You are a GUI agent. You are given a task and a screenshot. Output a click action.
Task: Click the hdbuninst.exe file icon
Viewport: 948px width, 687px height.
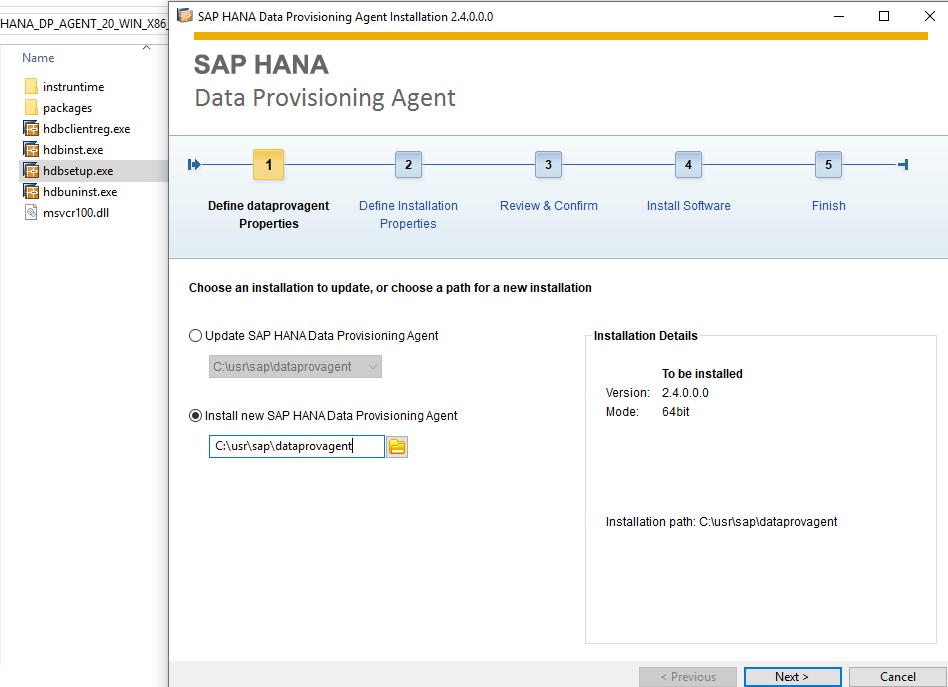(x=31, y=192)
